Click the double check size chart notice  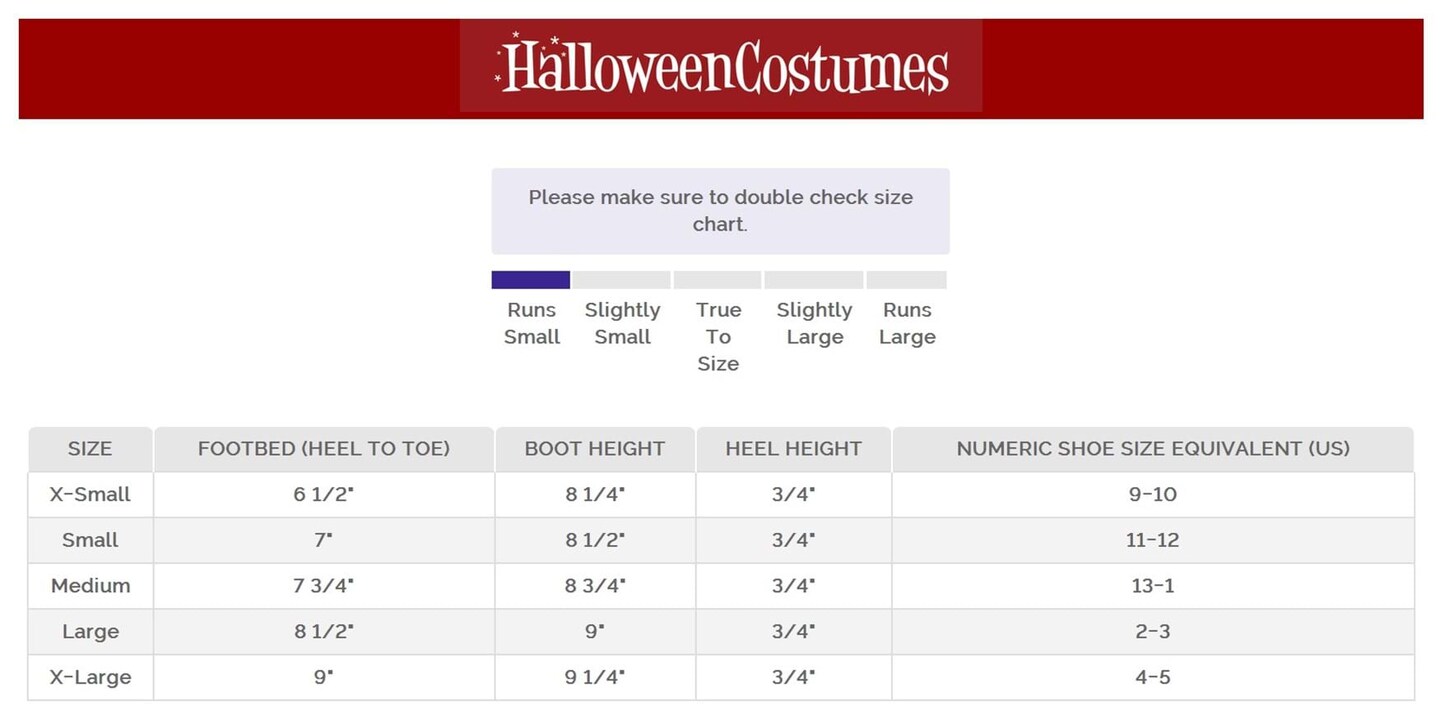coord(720,211)
